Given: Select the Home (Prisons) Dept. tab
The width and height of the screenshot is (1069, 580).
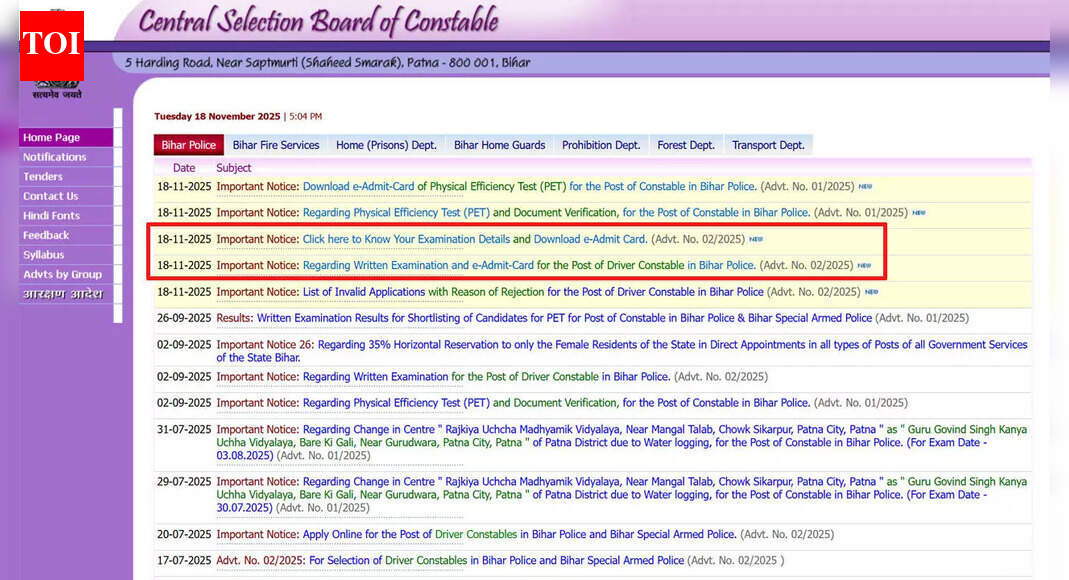Looking at the screenshot, I should (386, 145).
